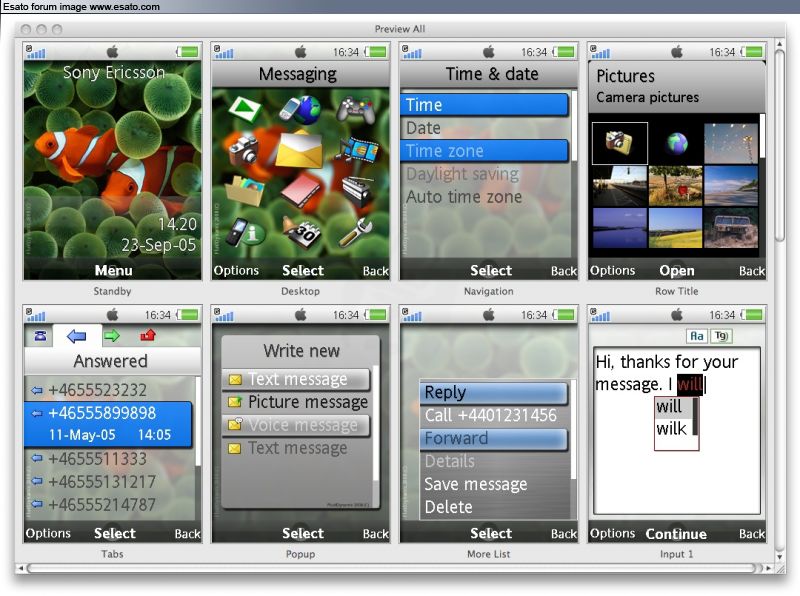Open the calendar organizer icon showing 30

click(302, 232)
